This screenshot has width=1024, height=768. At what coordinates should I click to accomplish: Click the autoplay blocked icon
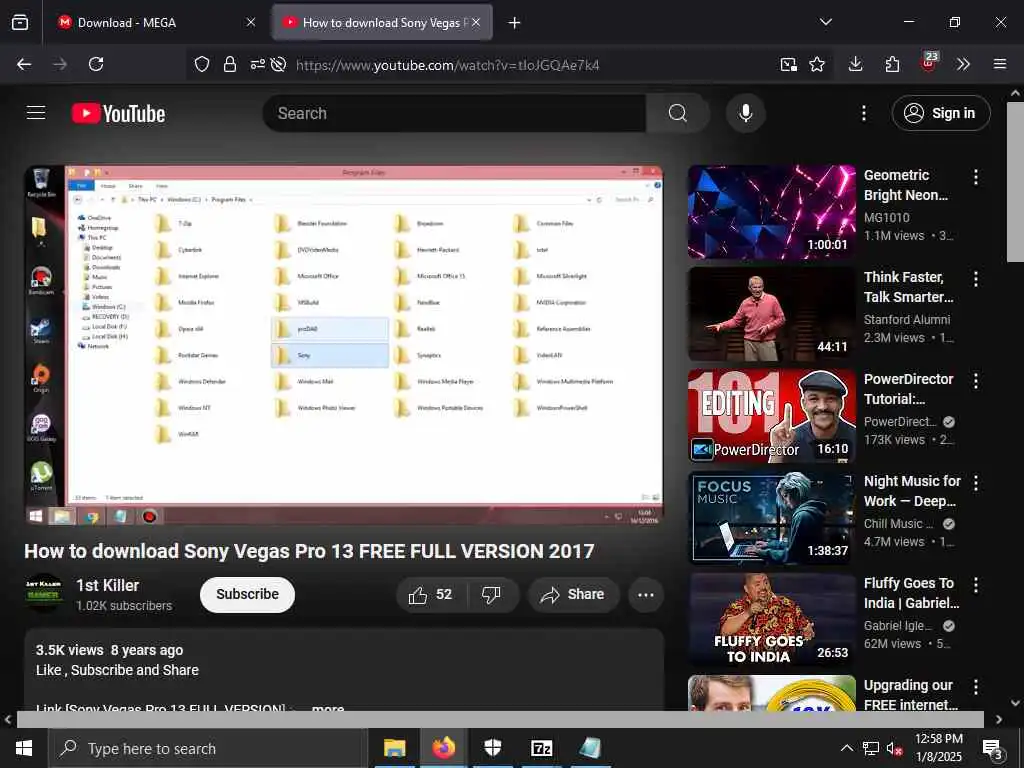(x=278, y=64)
